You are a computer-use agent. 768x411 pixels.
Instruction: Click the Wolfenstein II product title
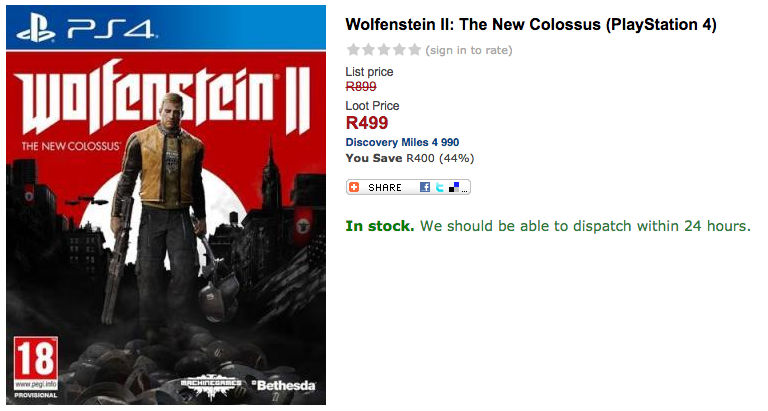tap(530, 25)
